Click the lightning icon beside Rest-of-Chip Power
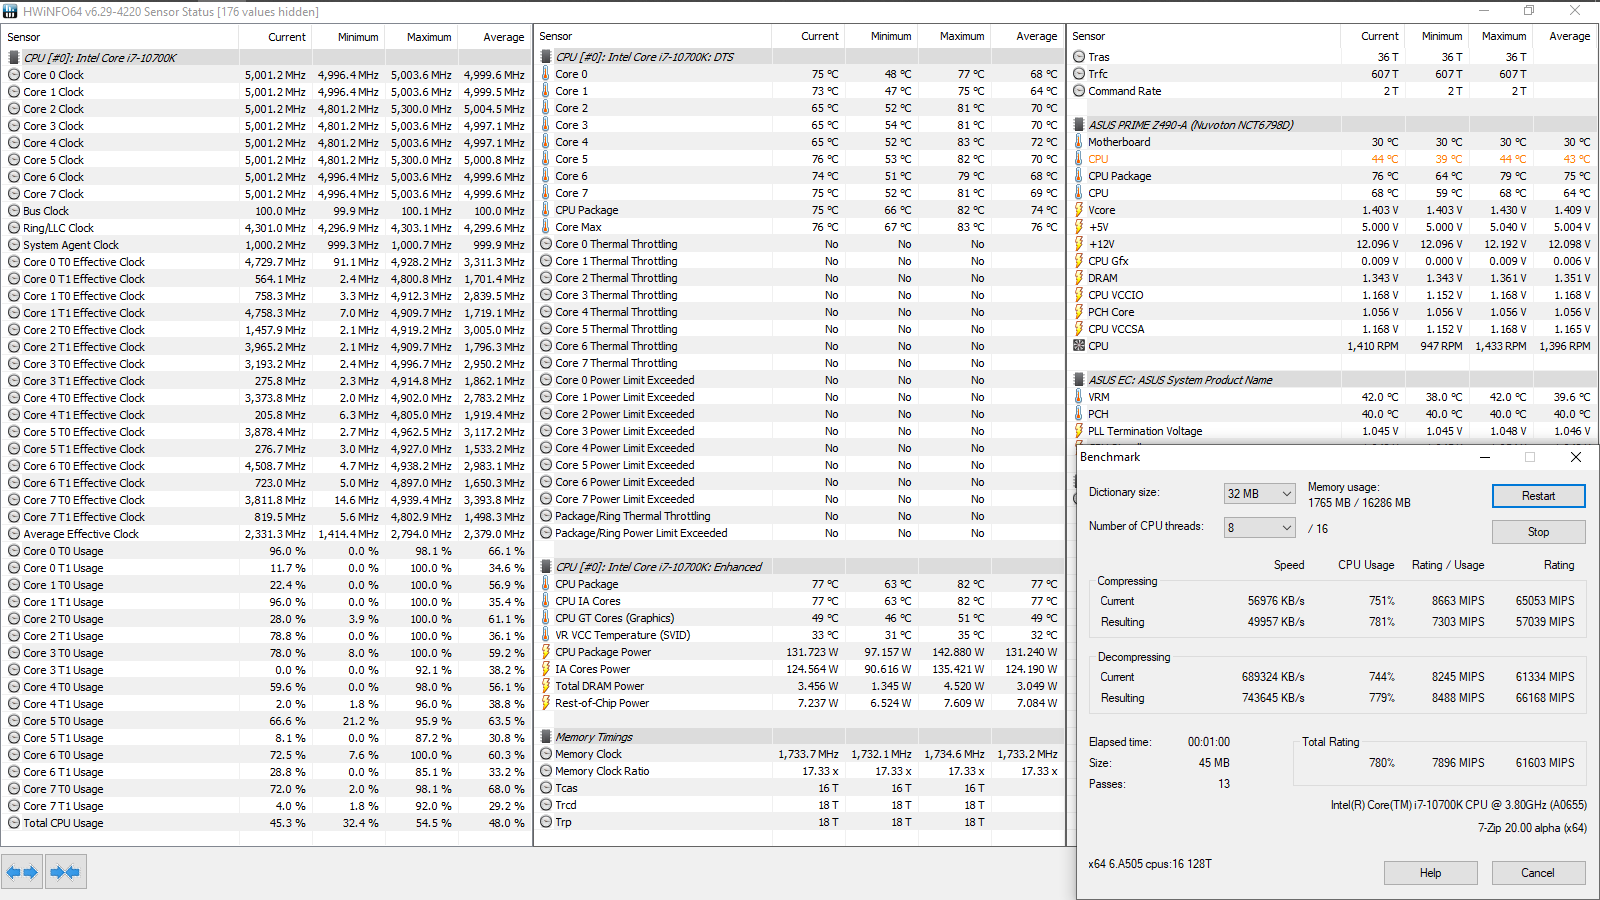 point(546,703)
